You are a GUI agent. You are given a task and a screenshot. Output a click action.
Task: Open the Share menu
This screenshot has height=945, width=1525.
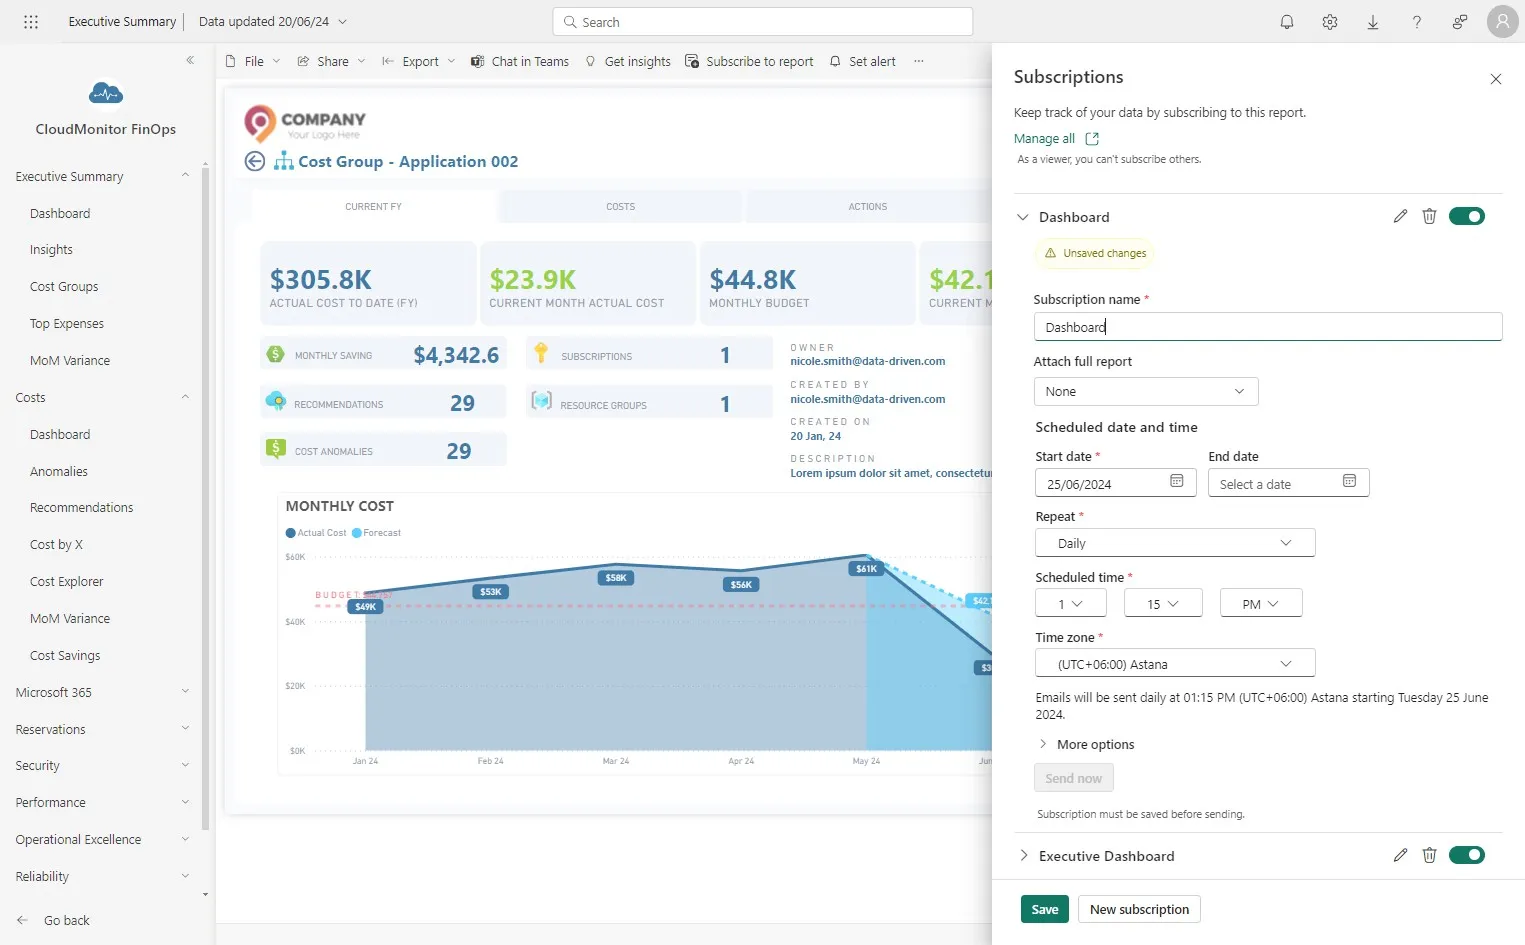(x=332, y=61)
